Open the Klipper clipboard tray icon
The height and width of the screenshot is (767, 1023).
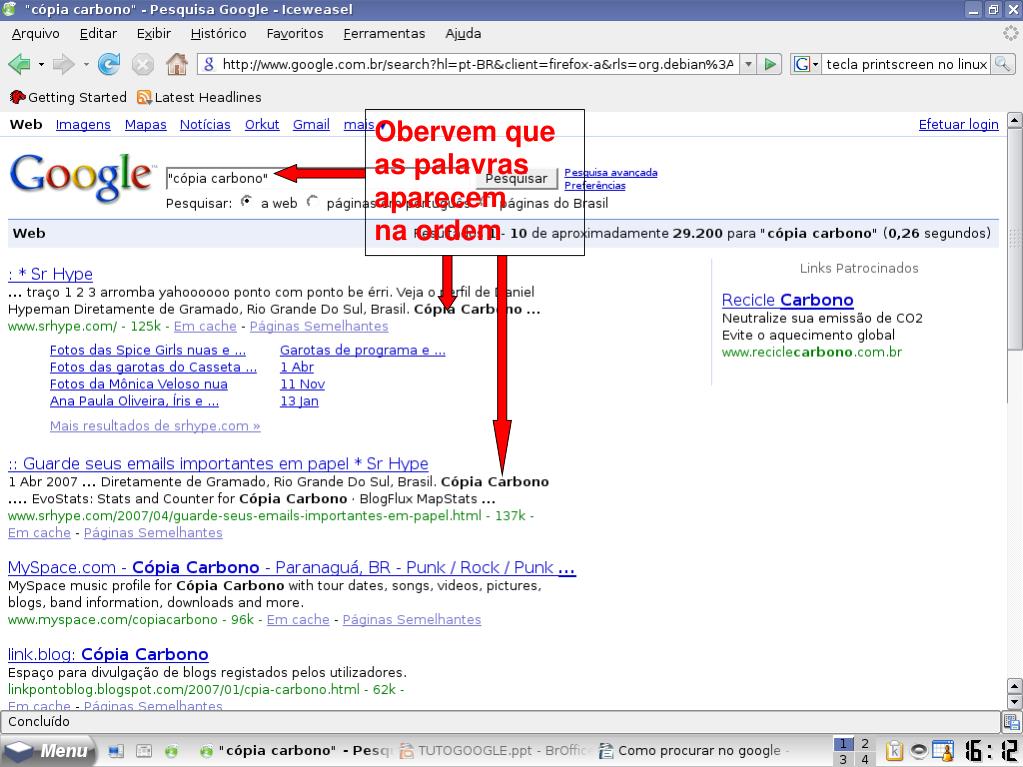coord(894,751)
